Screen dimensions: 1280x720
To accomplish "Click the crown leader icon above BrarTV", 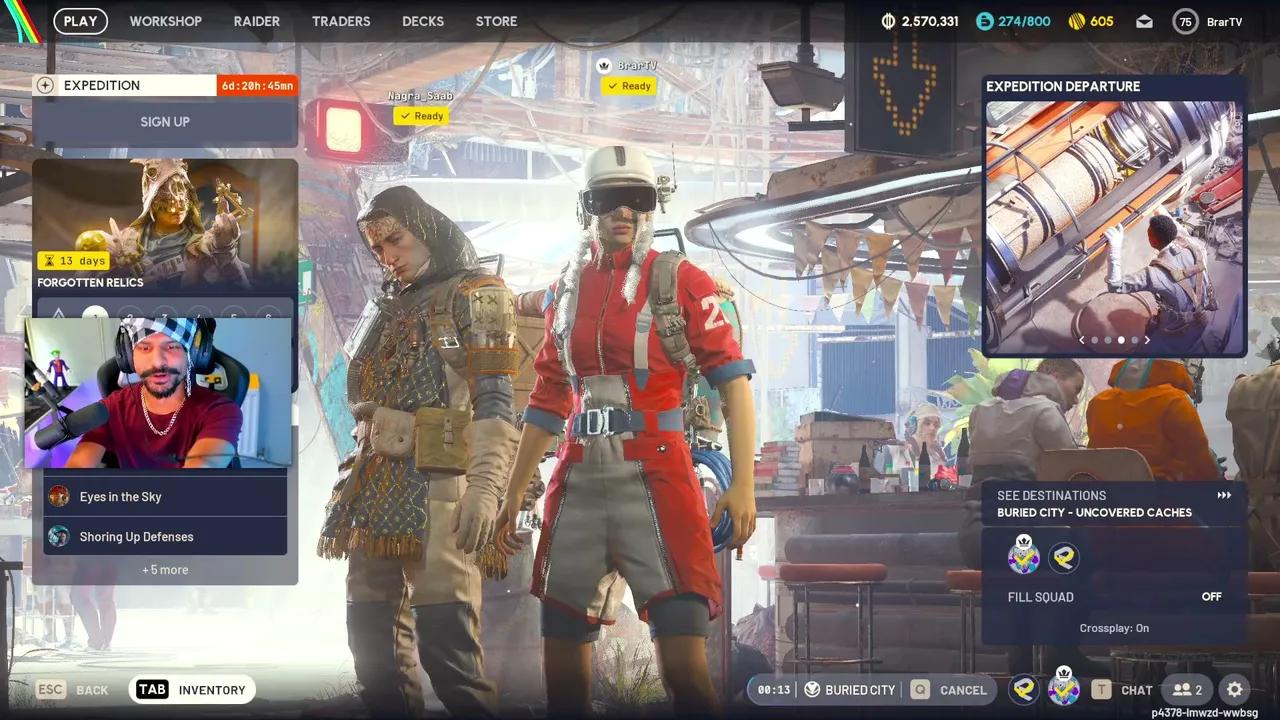I will (603, 65).
